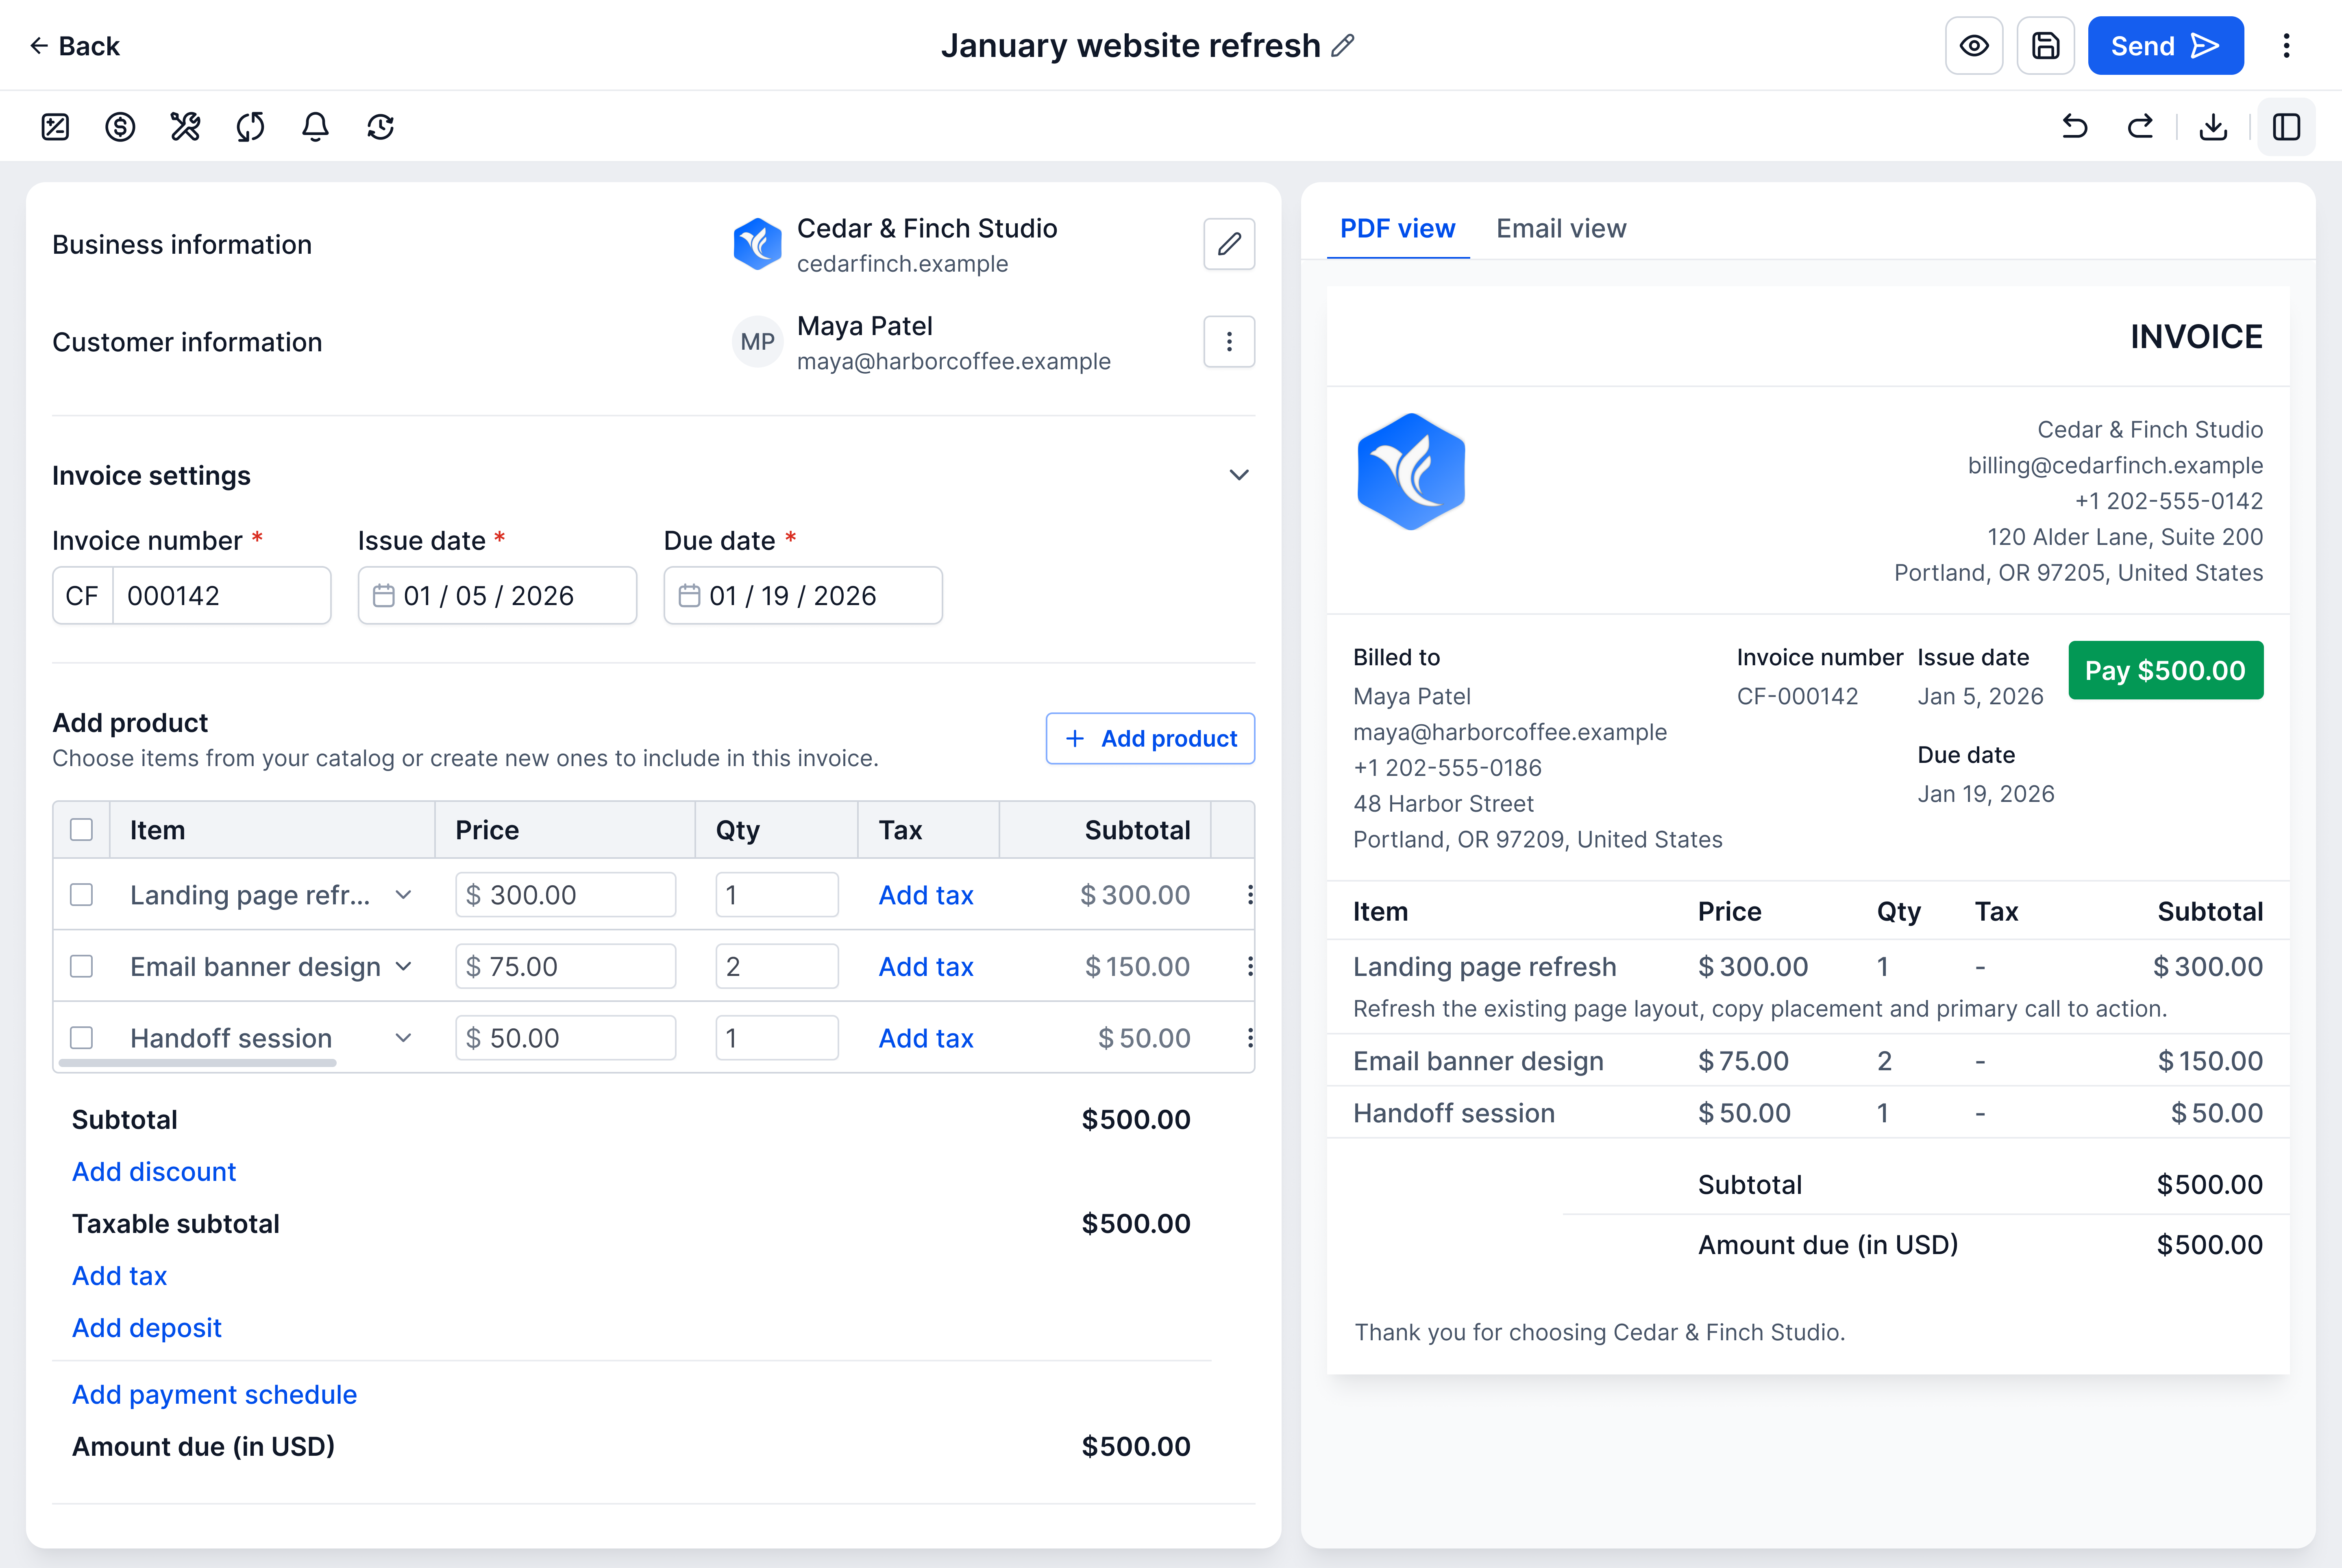The width and height of the screenshot is (2342, 1568).
Task: Expand the Landing page refresh item dropdown
Action: pos(403,895)
